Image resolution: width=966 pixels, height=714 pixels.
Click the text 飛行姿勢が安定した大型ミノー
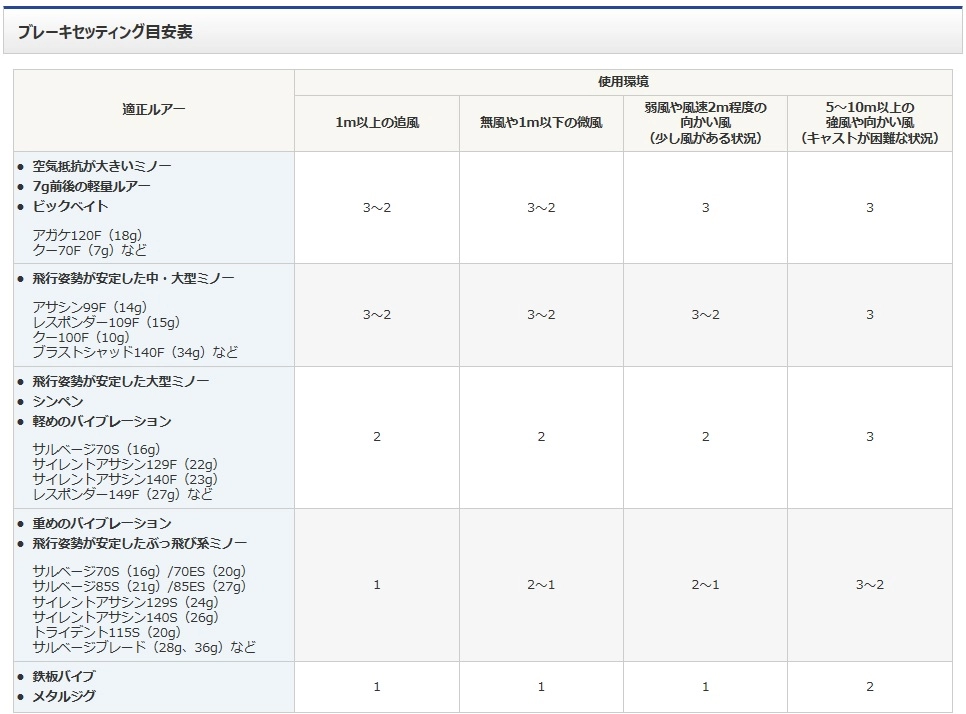[x=121, y=381]
